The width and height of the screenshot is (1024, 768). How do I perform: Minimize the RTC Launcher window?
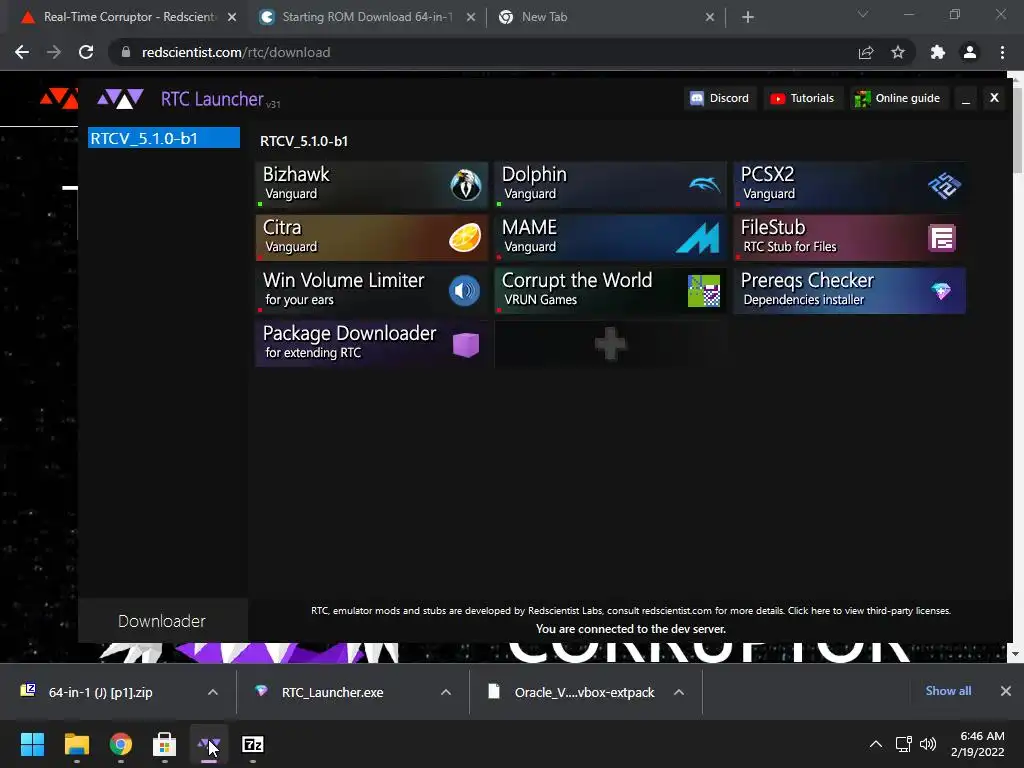point(966,98)
